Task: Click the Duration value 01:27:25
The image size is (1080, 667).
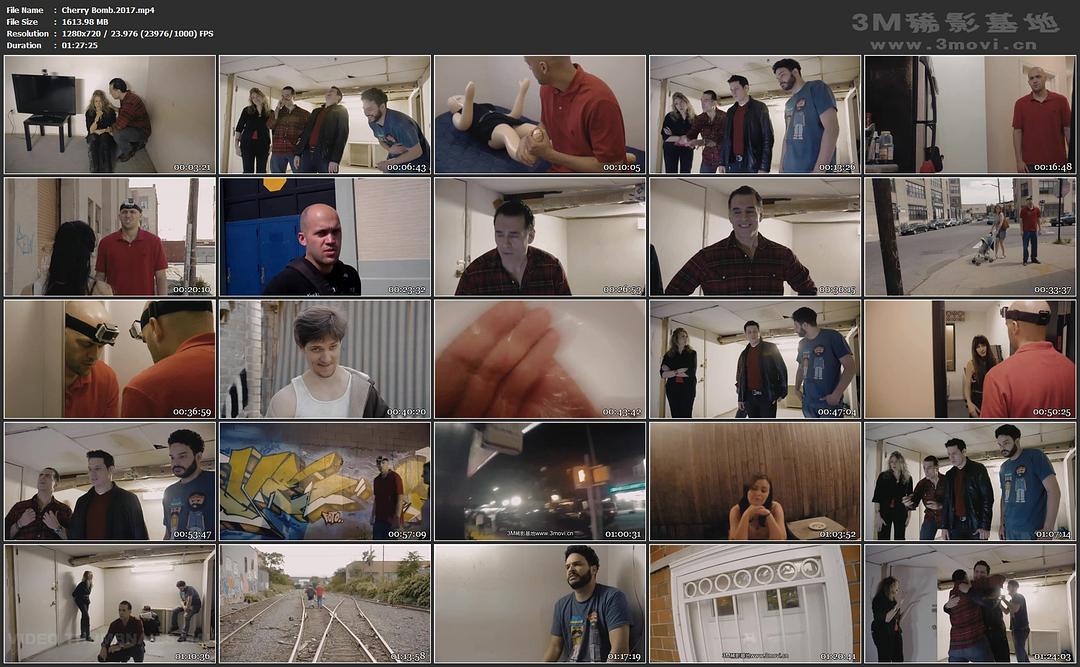Action: pos(79,45)
